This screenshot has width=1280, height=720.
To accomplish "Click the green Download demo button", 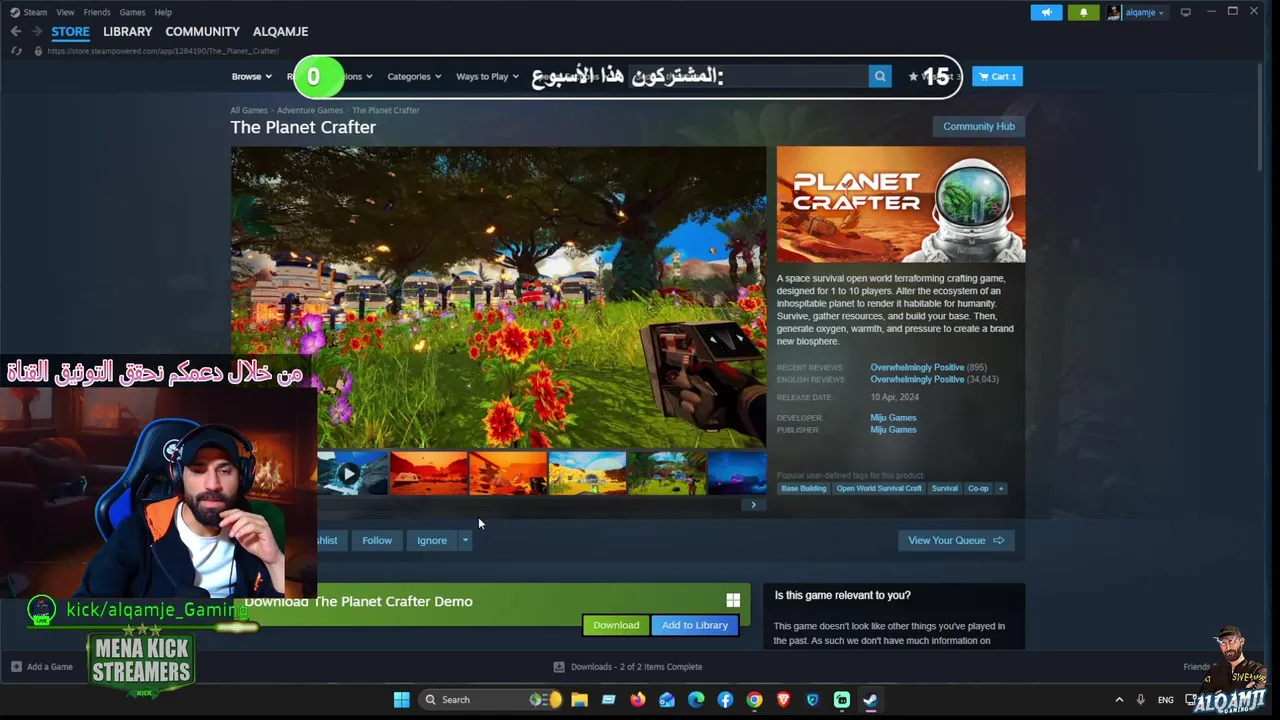I will (616, 625).
